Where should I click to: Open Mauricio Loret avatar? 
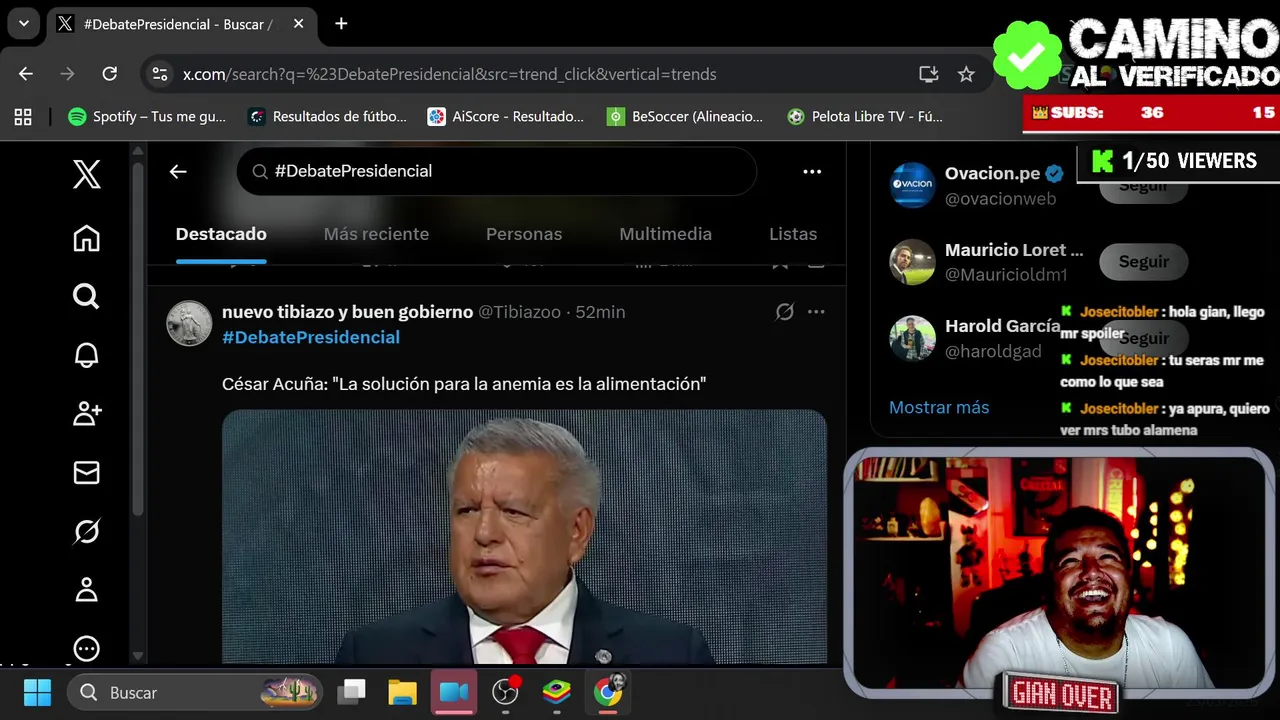click(x=912, y=262)
